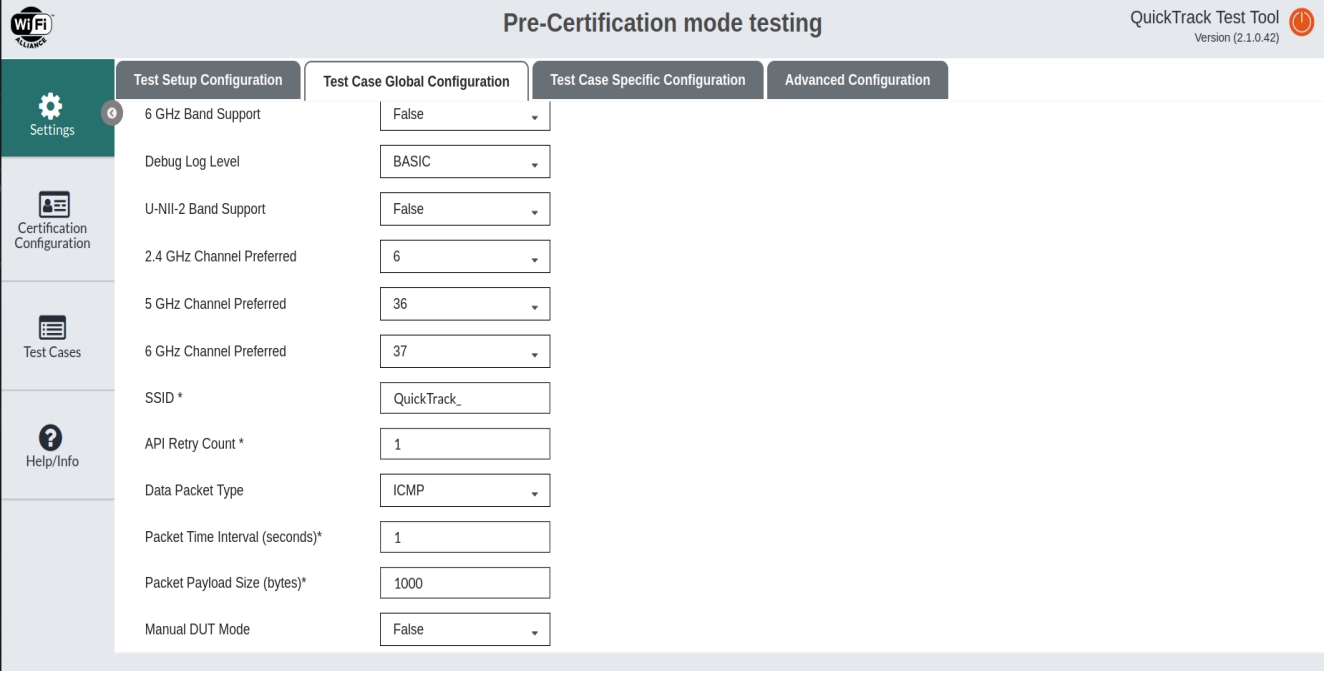Expand the U-NII-2 Band Support dropdown
Screen dimensions: 1329x675
tap(465, 209)
